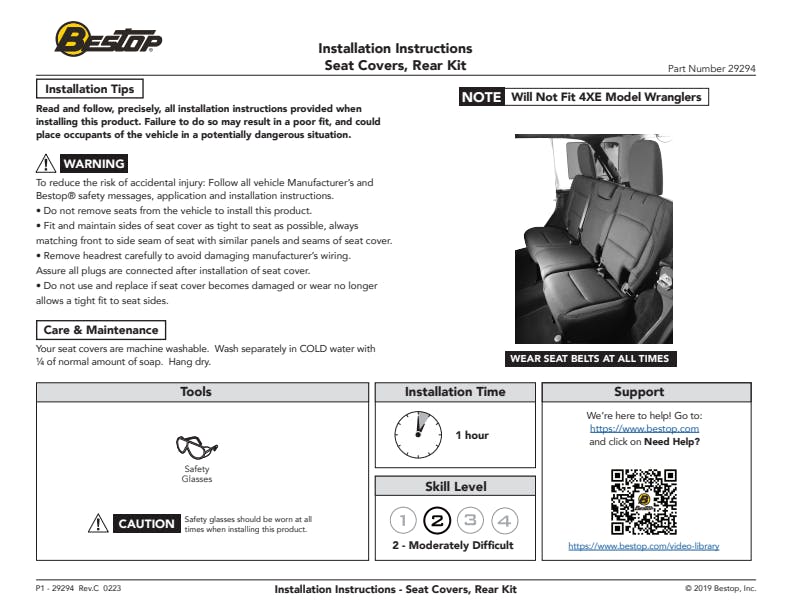Click skill level circle 4
Image resolution: width=792 pixels, height=612 pixels.
[504, 520]
